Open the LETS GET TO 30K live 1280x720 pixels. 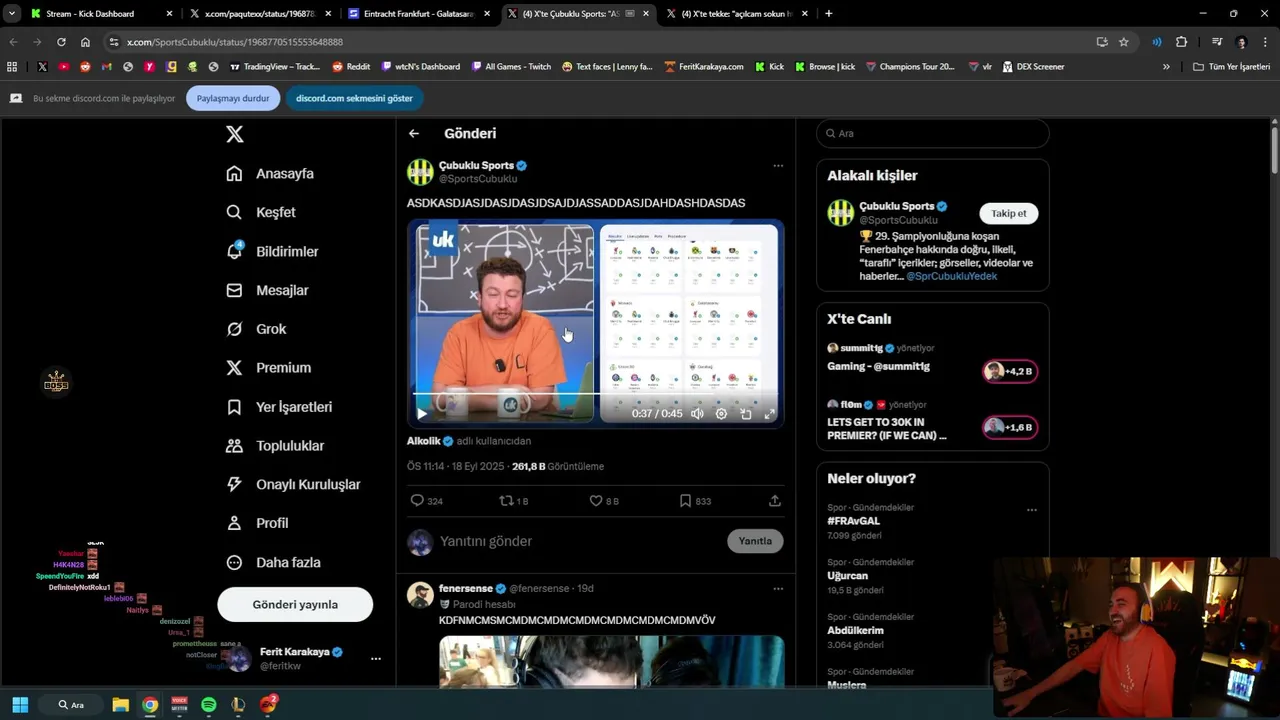886,429
